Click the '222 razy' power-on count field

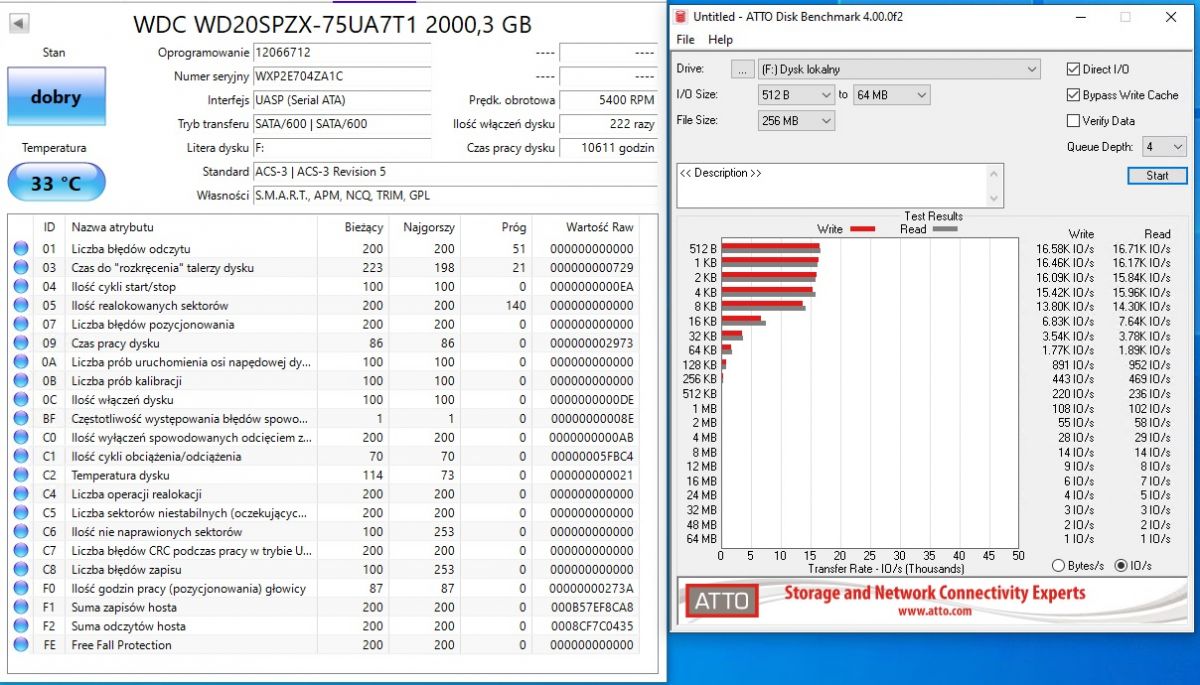point(608,124)
